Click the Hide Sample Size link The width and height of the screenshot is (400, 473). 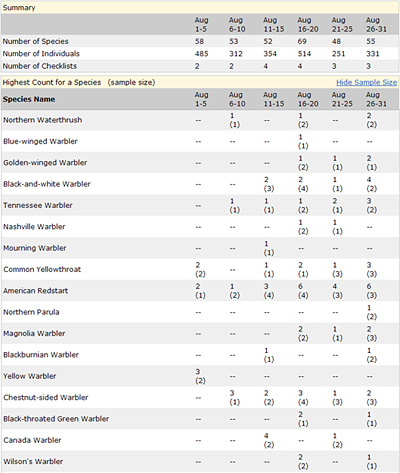click(x=366, y=82)
